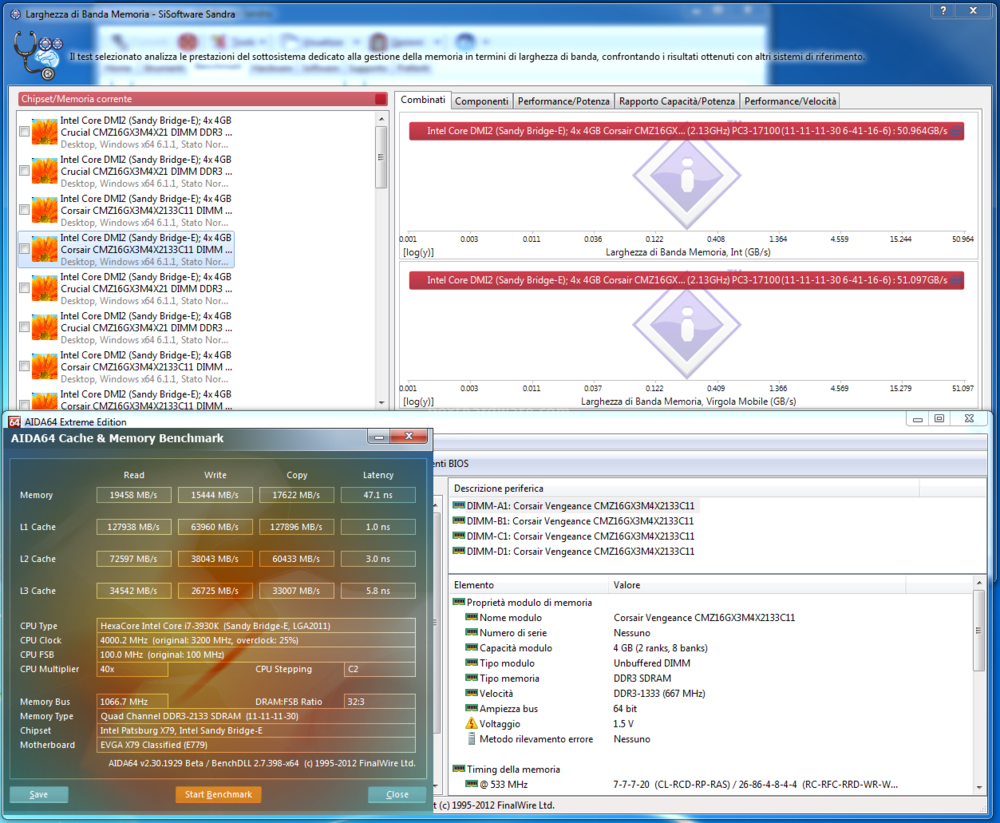Open the Performance/Potenza tab
The image size is (1000, 823).
[563, 101]
